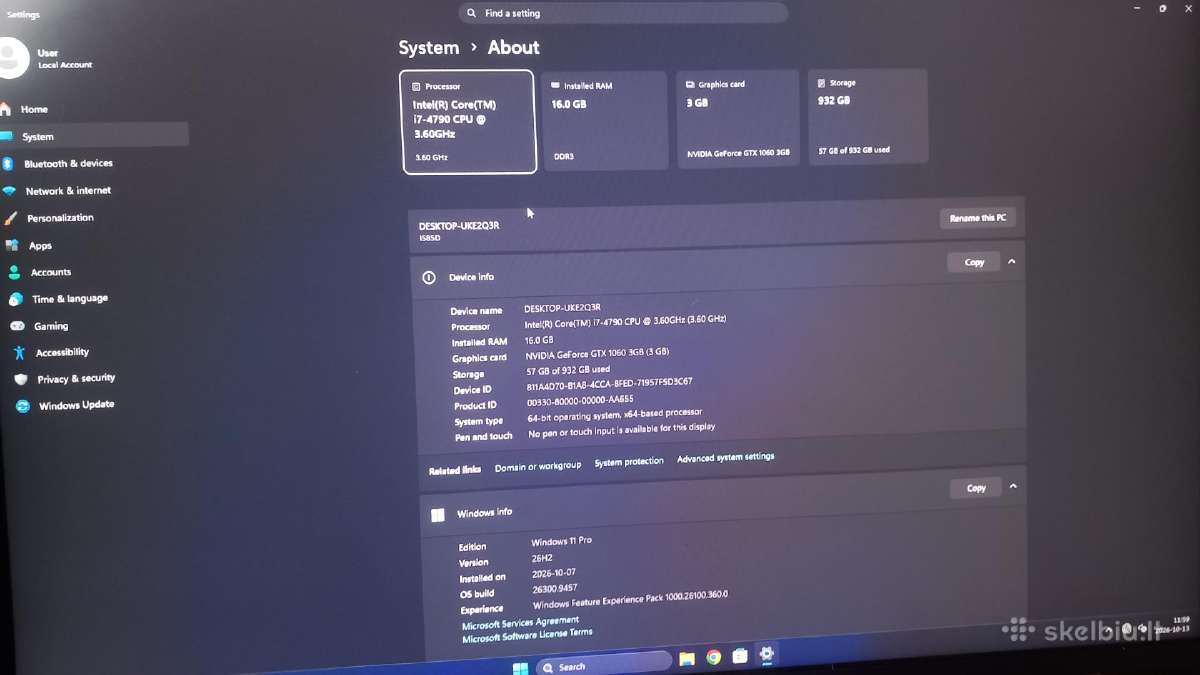Screen dimensions: 1200x675
Task: Click the Settings gear on the taskbar
Action: pos(766,654)
